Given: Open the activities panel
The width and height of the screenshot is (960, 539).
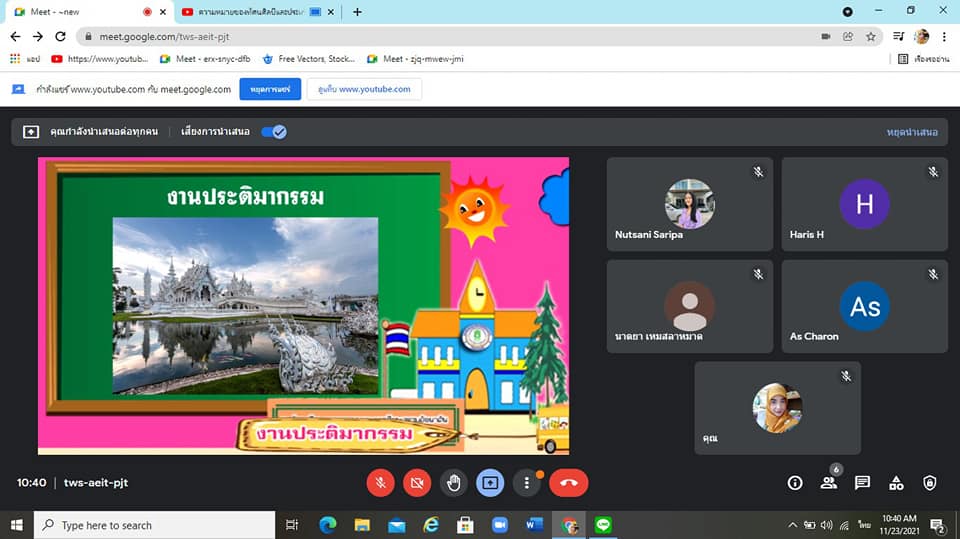Looking at the screenshot, I should [x=896, y=483].
